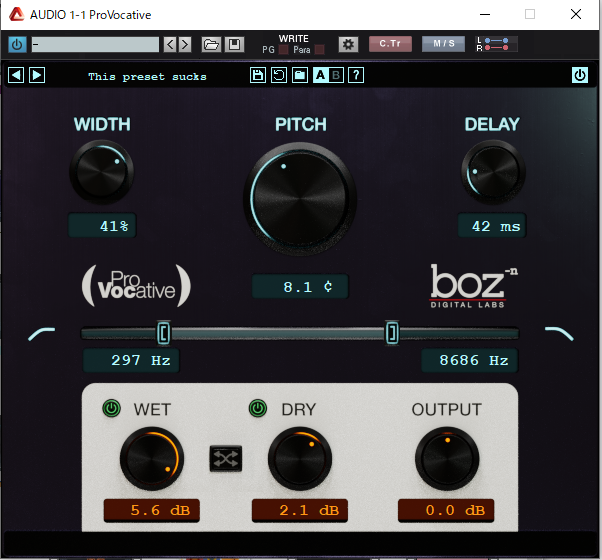This screenshot has width=602, height=560.
Task: Select previous ProVocative preset triangle
Action: pyautogui.click(x=16, y=75)
